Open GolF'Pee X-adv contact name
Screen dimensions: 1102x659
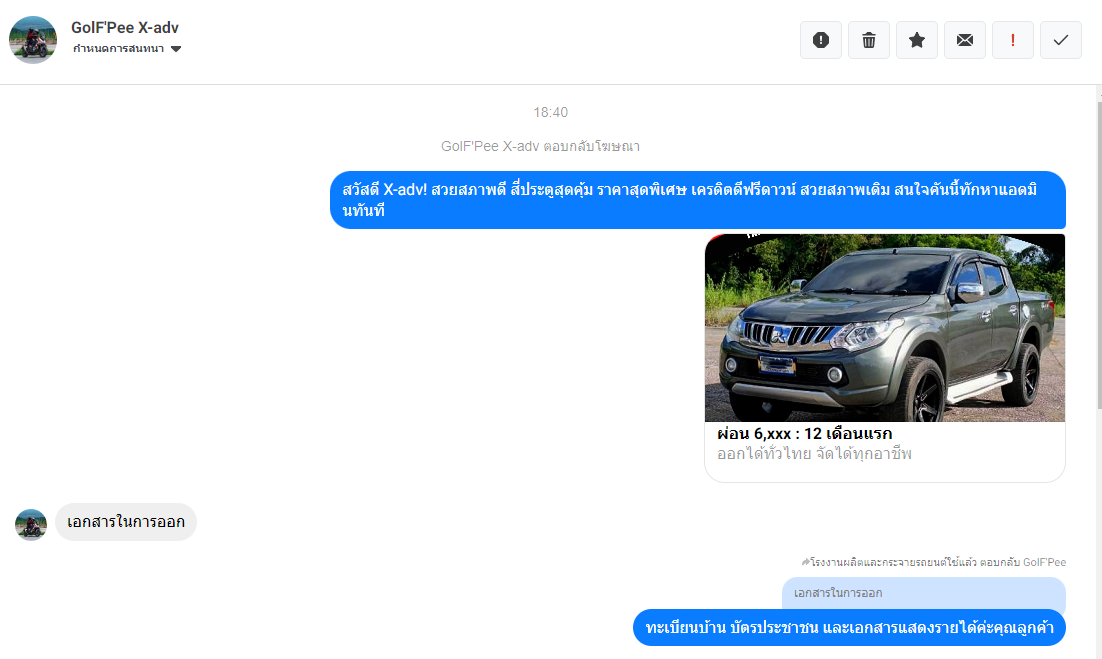pos(125,27)
